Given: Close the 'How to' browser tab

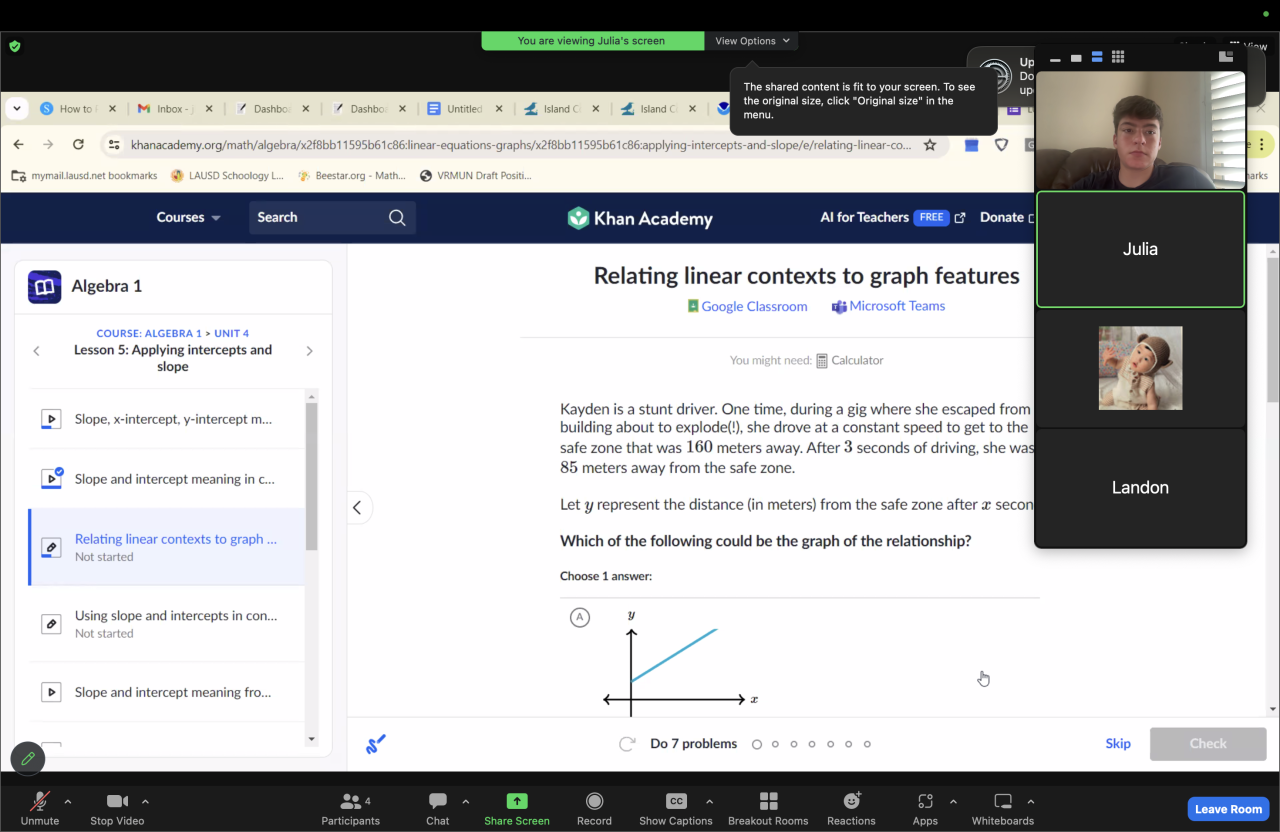Looking at the screenshot, I should [112, 109].
